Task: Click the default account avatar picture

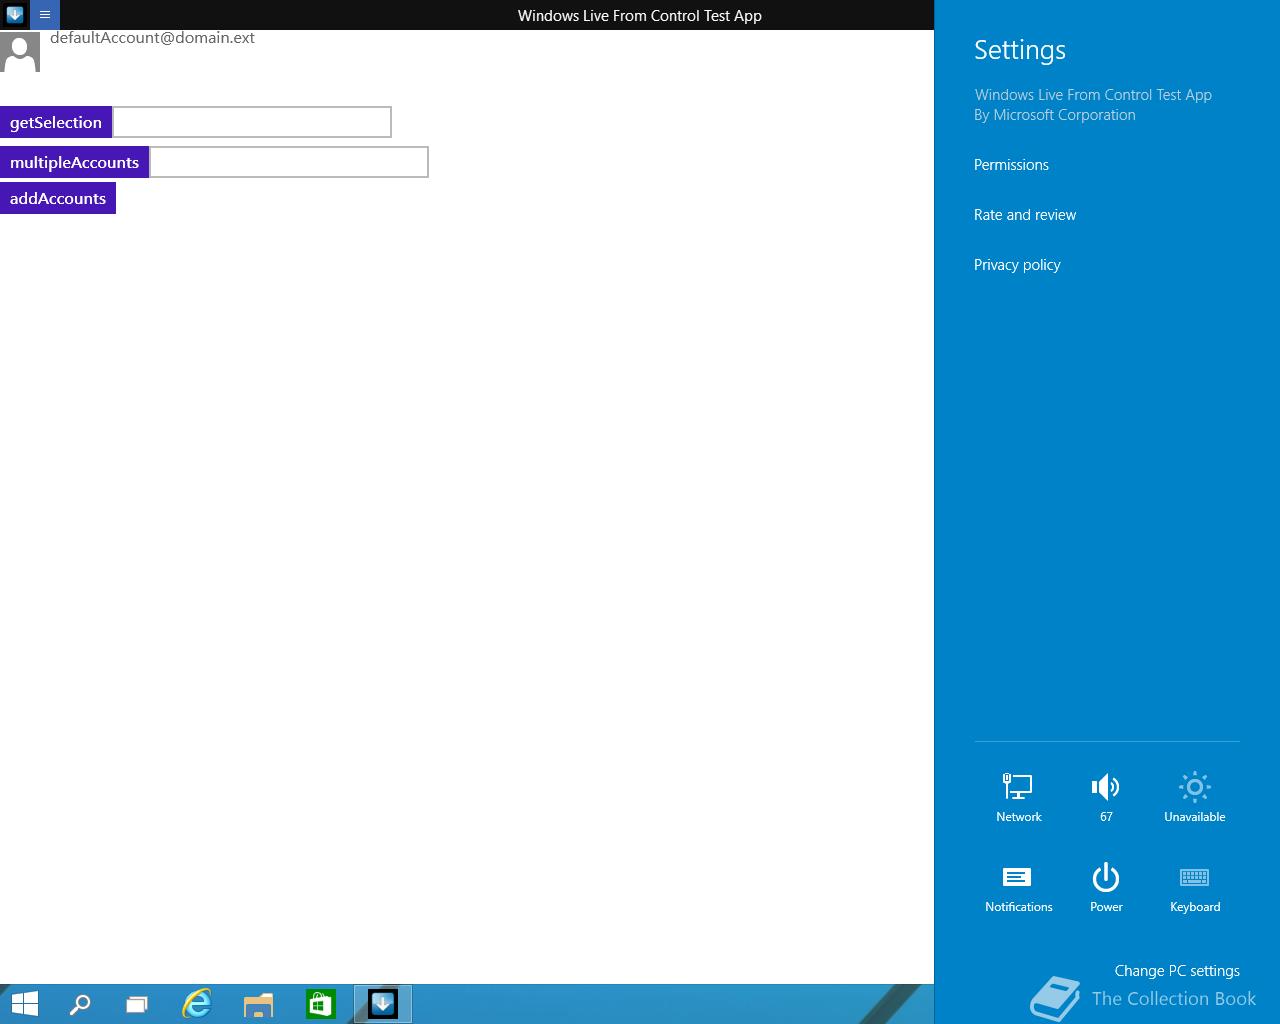Action: (20, 52)
